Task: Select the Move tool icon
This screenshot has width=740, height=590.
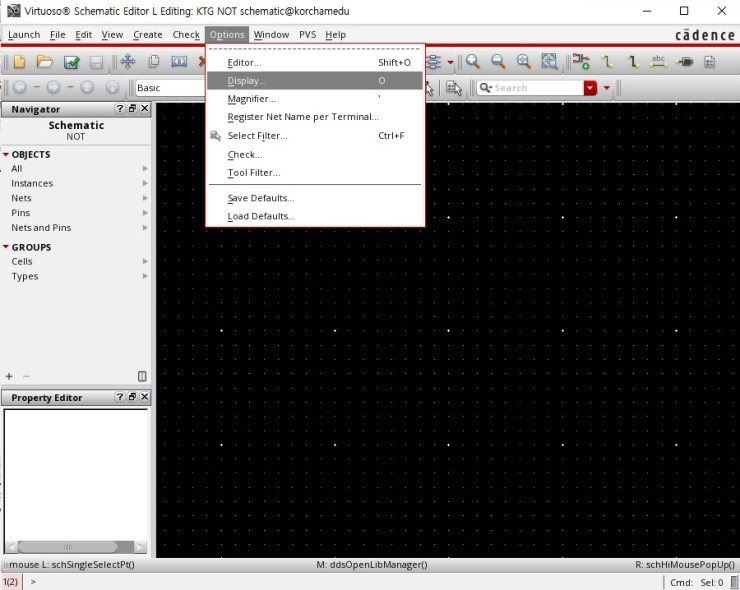Action: click(128, 62)
